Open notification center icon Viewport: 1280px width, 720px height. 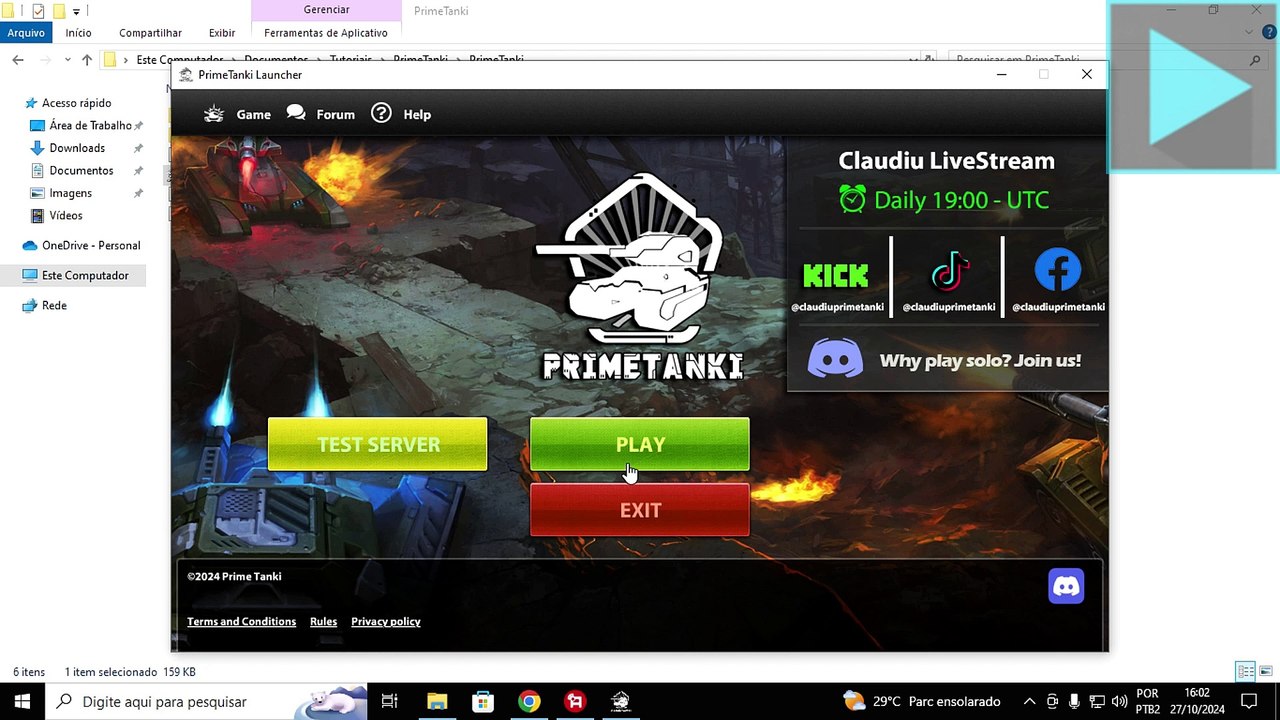click(1249, 701)
